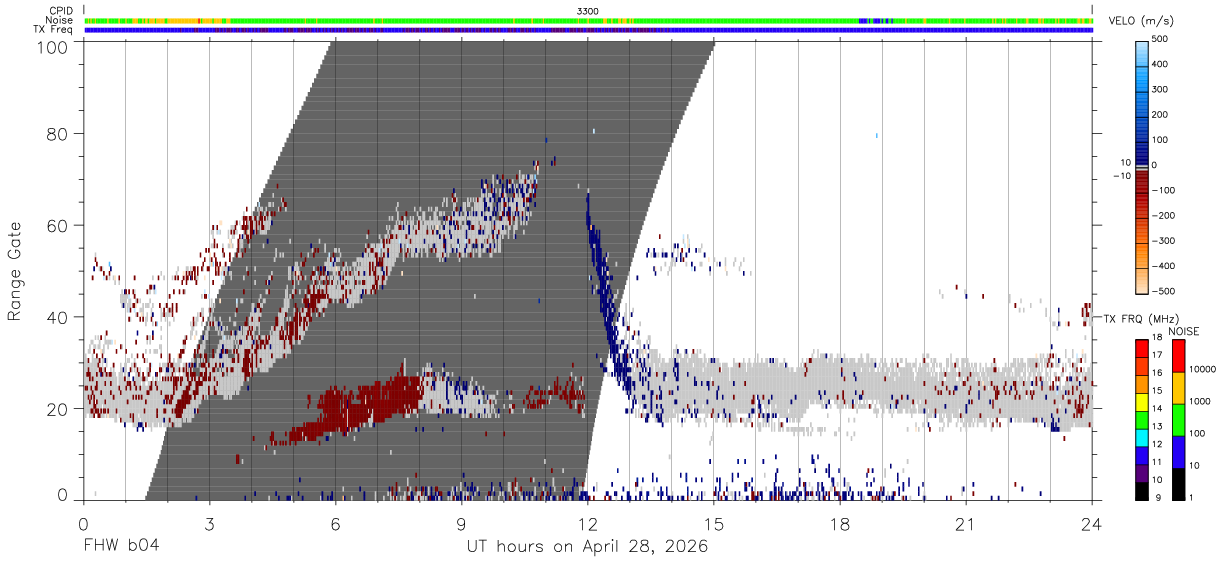The image size is (1228, 567).
Task: Click UT hour tick label 12
Action: point(587,525)
